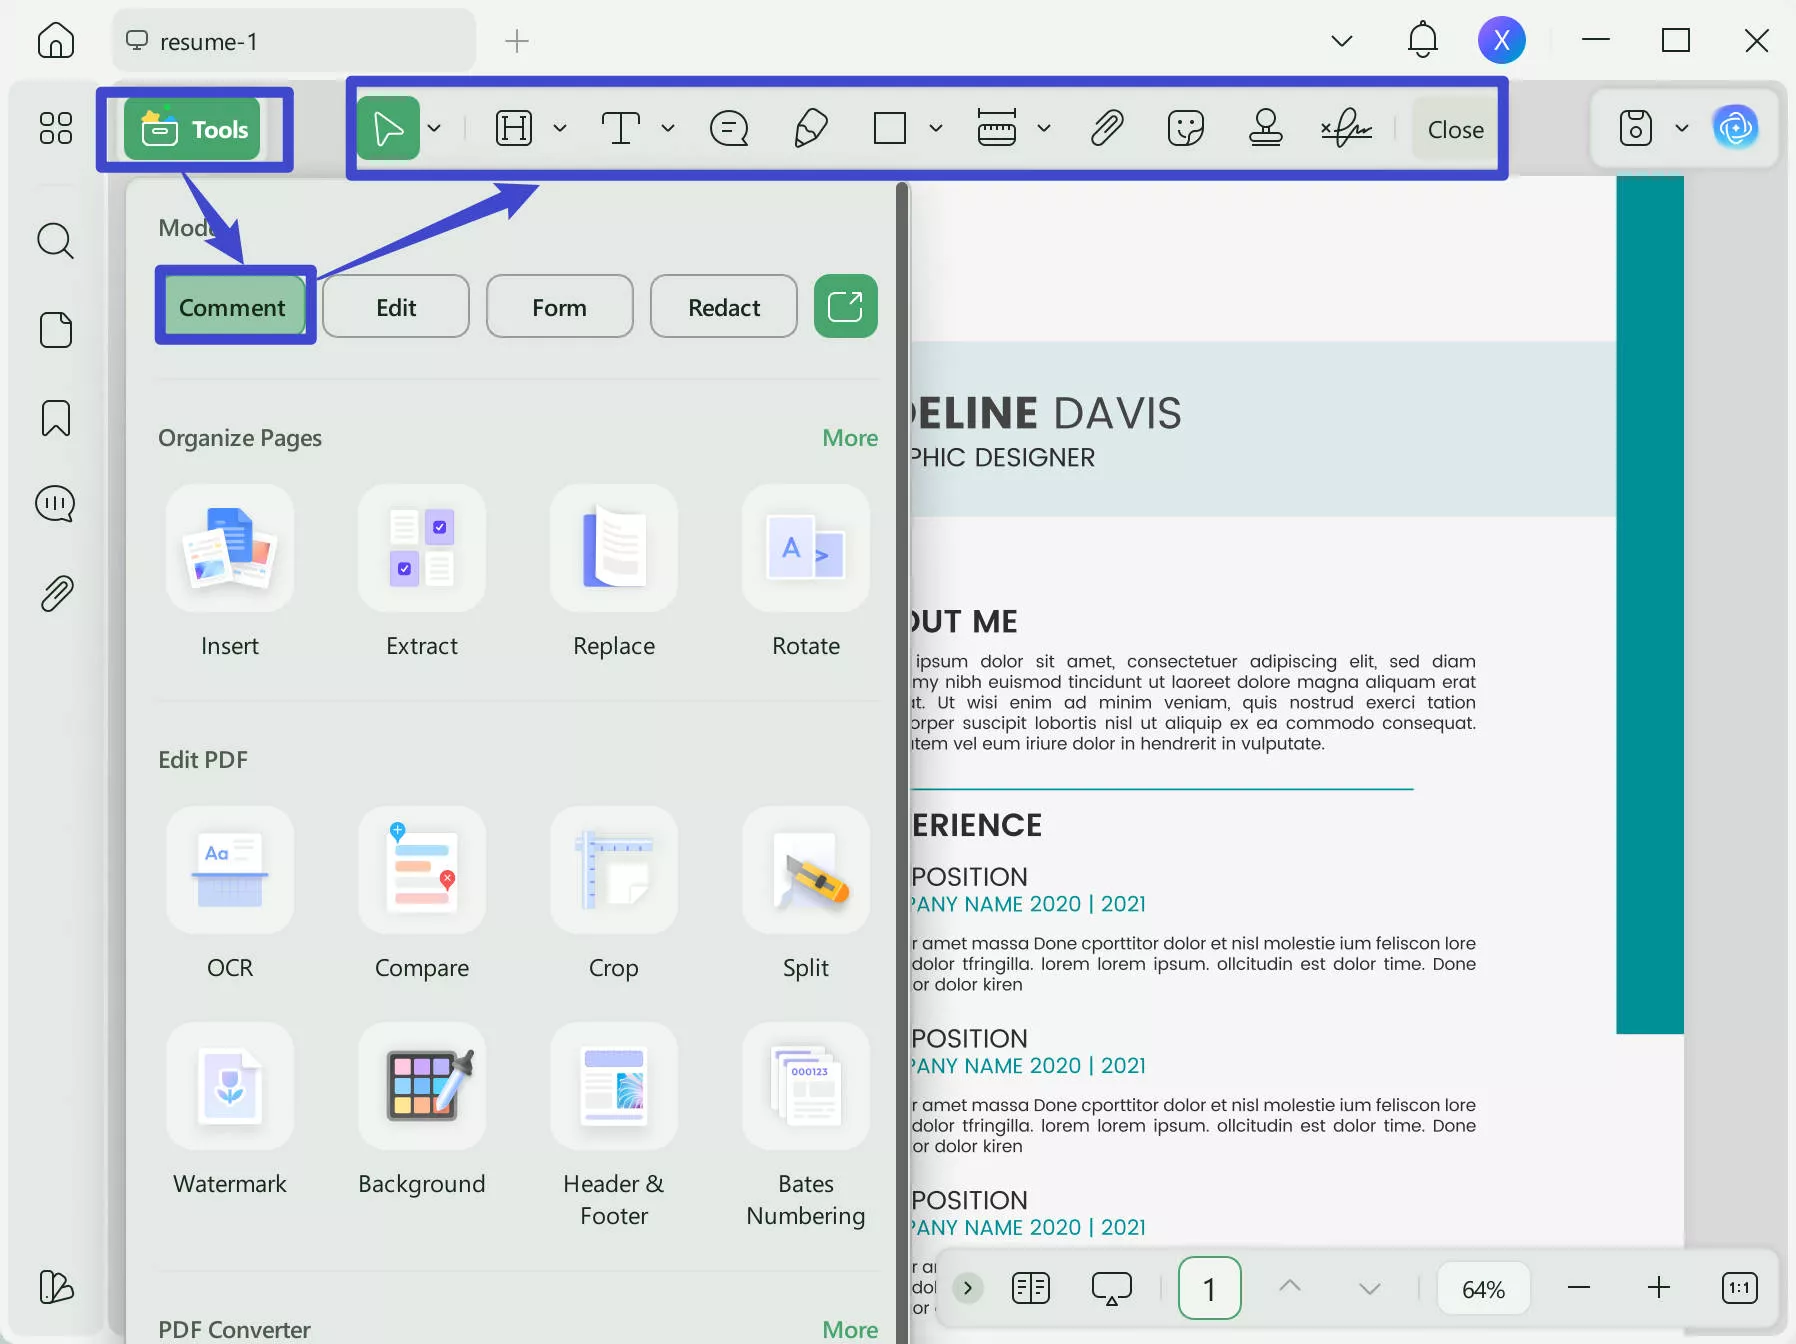Open the measure tool dropdown arrow
Screen dimensions: 1796x1344
pos(1044,128)
